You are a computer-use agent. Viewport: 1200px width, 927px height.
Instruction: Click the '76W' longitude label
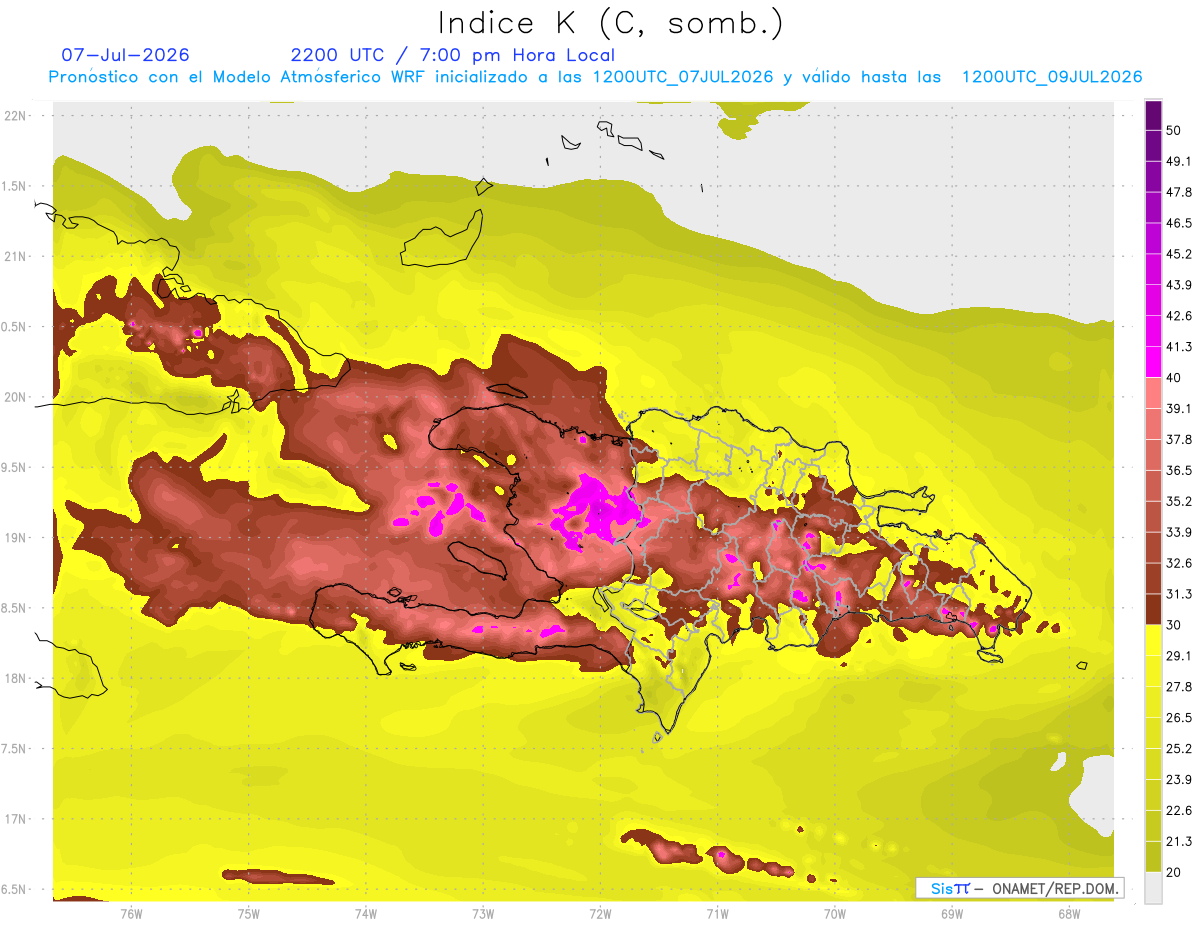[x=131, y=914]
